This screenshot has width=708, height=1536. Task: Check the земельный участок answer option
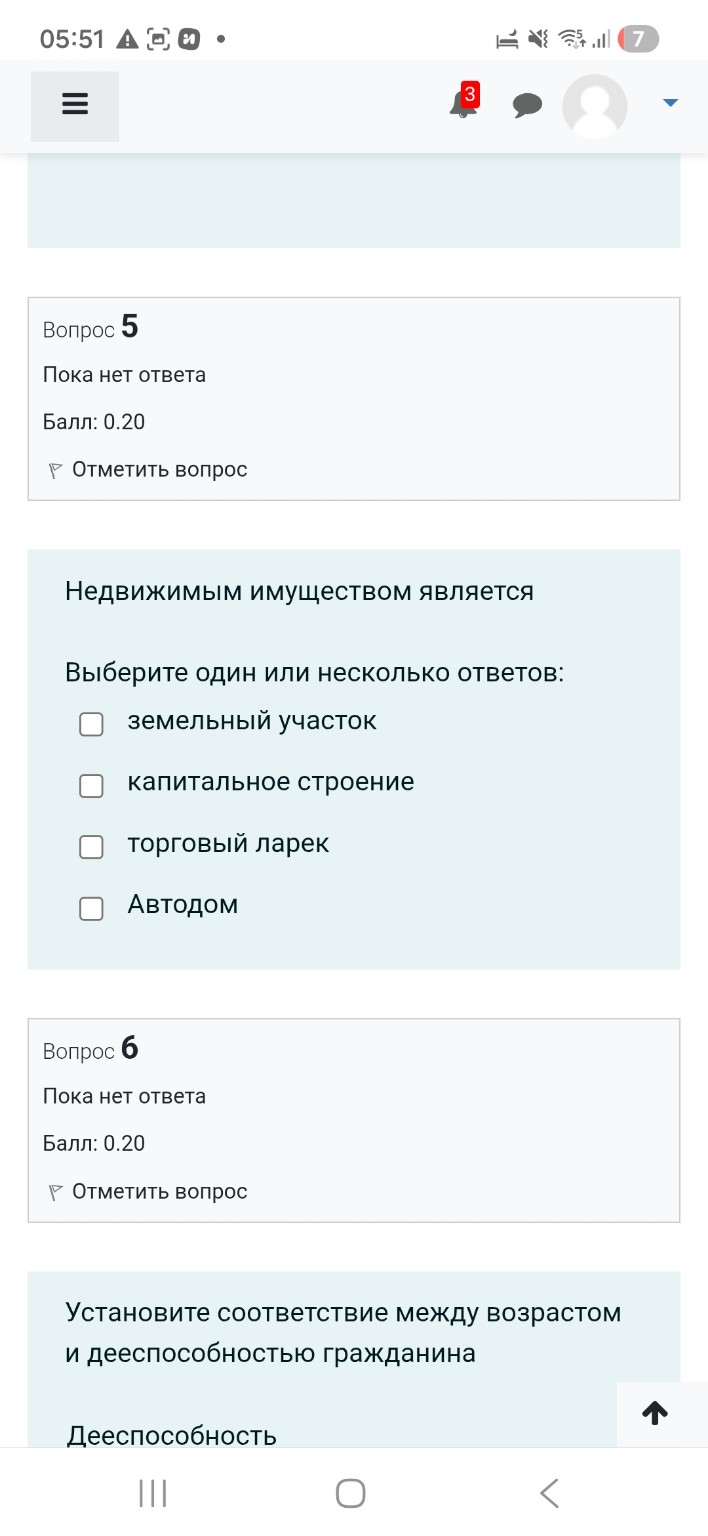91,724
